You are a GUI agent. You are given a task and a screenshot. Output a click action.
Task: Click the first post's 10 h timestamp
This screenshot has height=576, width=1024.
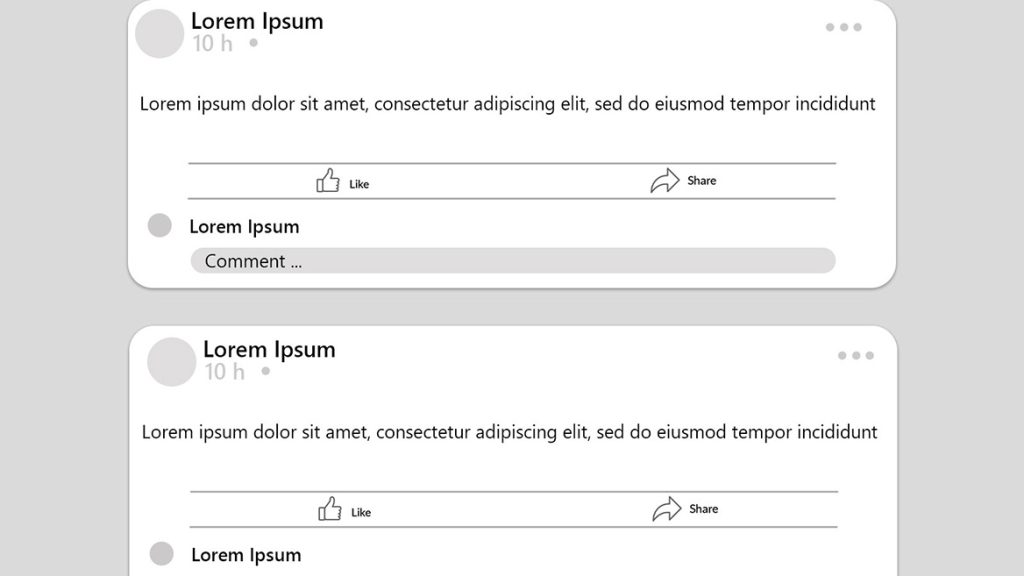212,44
